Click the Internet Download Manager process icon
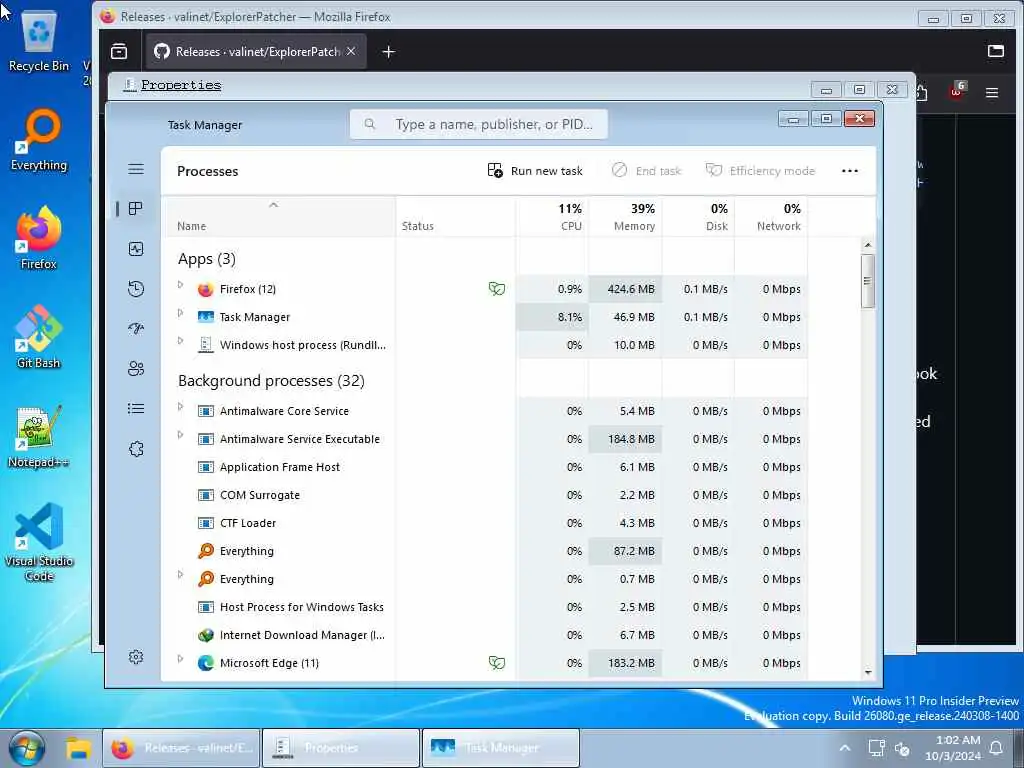1024x768 pixels. click(x=206, y=635)
